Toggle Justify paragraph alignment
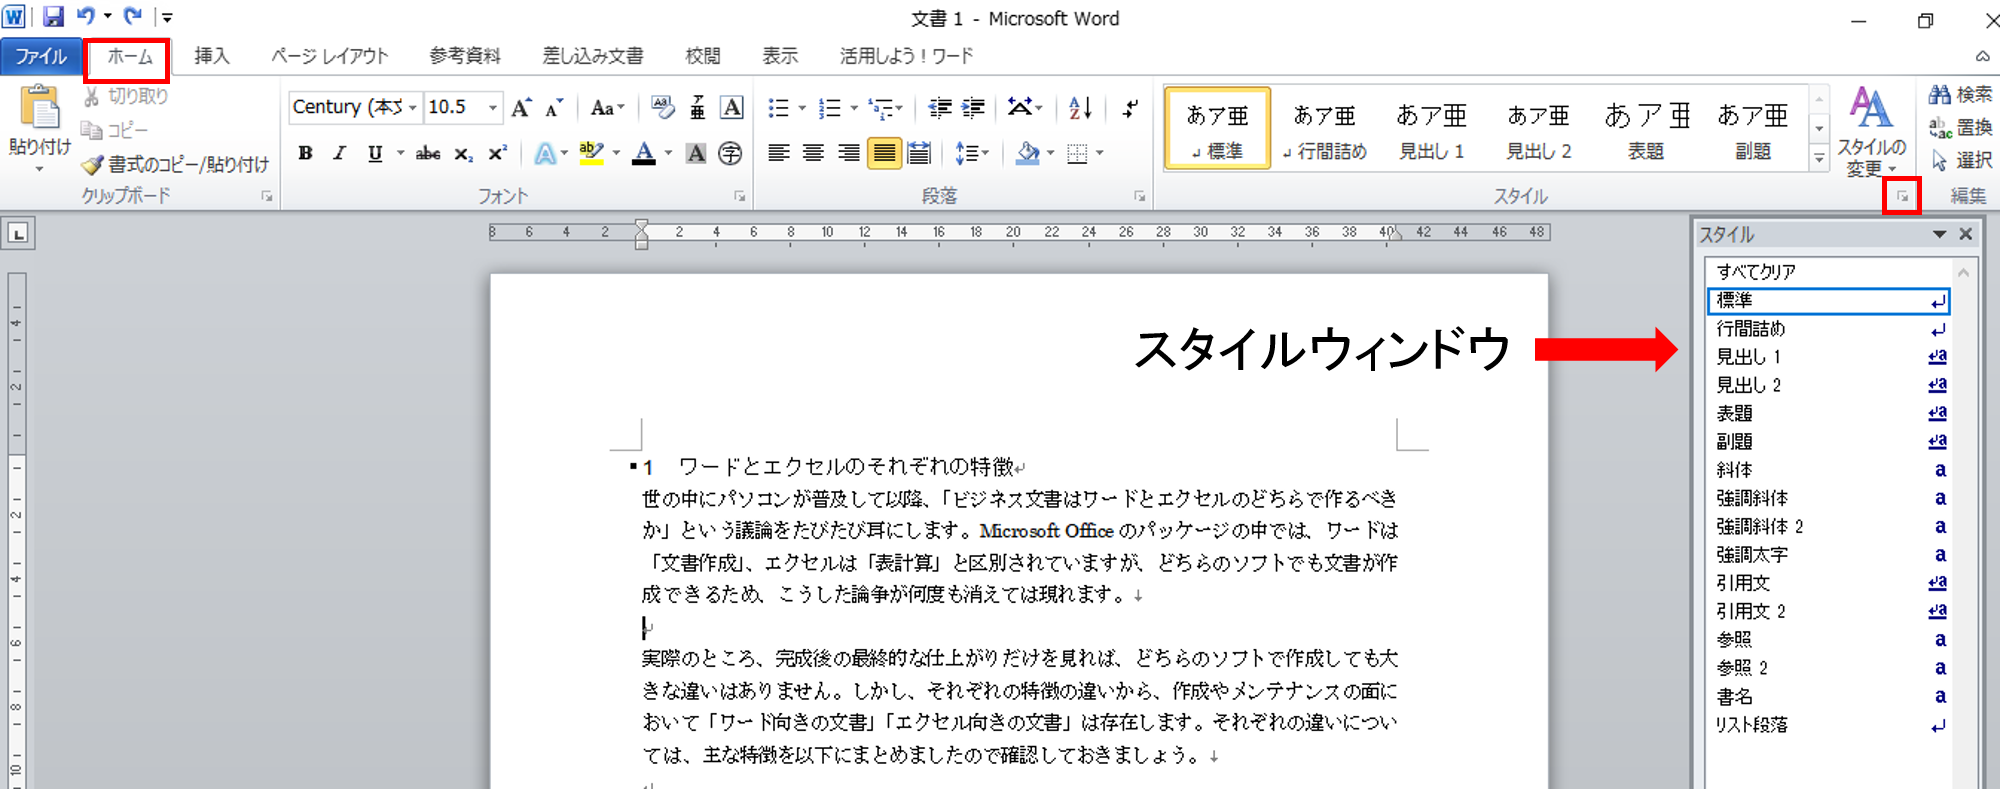Screen dimensions: 2000x789 click(884, 153)
